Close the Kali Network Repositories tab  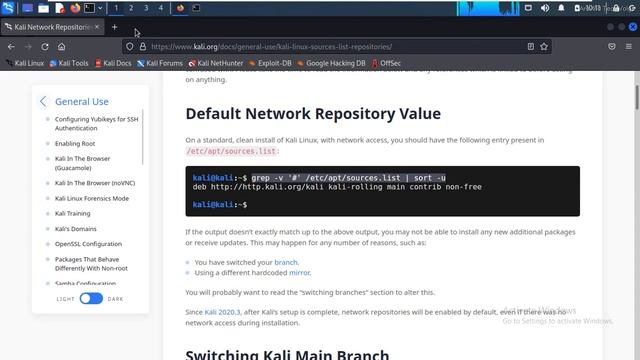point(97,27)
